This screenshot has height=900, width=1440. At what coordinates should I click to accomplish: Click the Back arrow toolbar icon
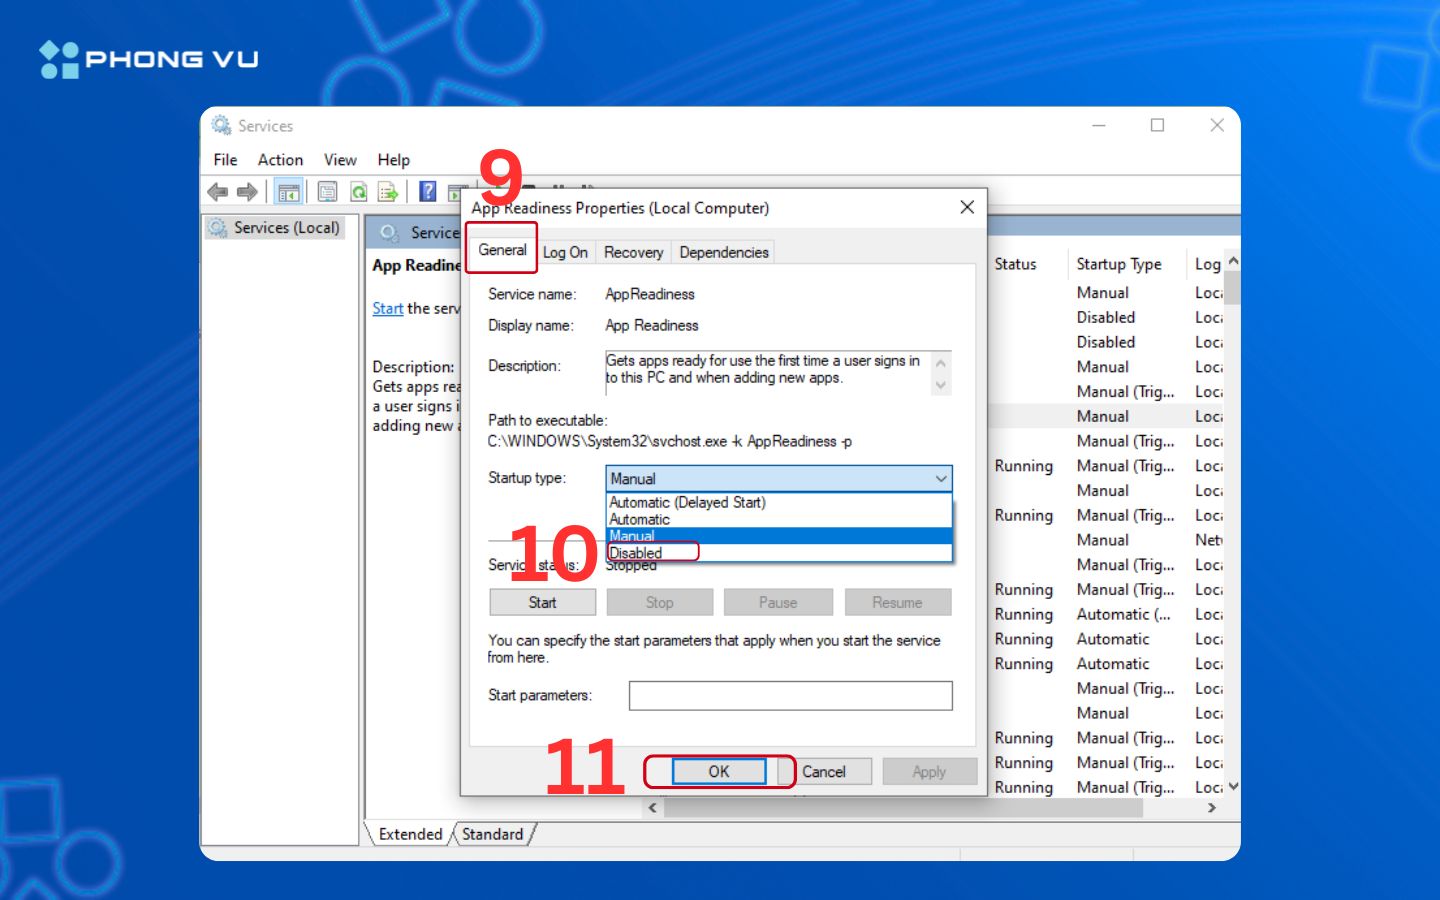pyautogui.click(x=217, y=192)
